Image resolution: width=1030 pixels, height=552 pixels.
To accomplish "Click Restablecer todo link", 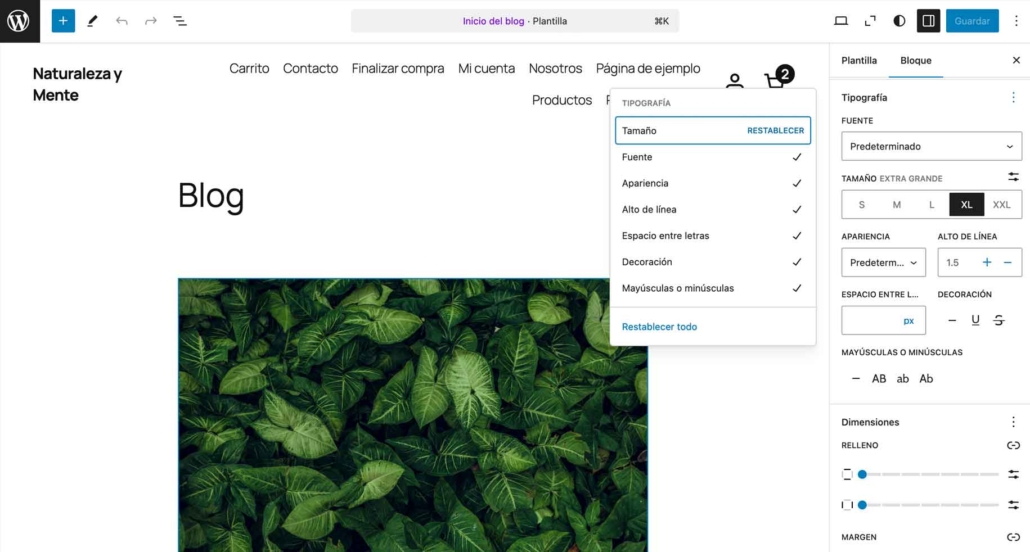I will 659,327.
